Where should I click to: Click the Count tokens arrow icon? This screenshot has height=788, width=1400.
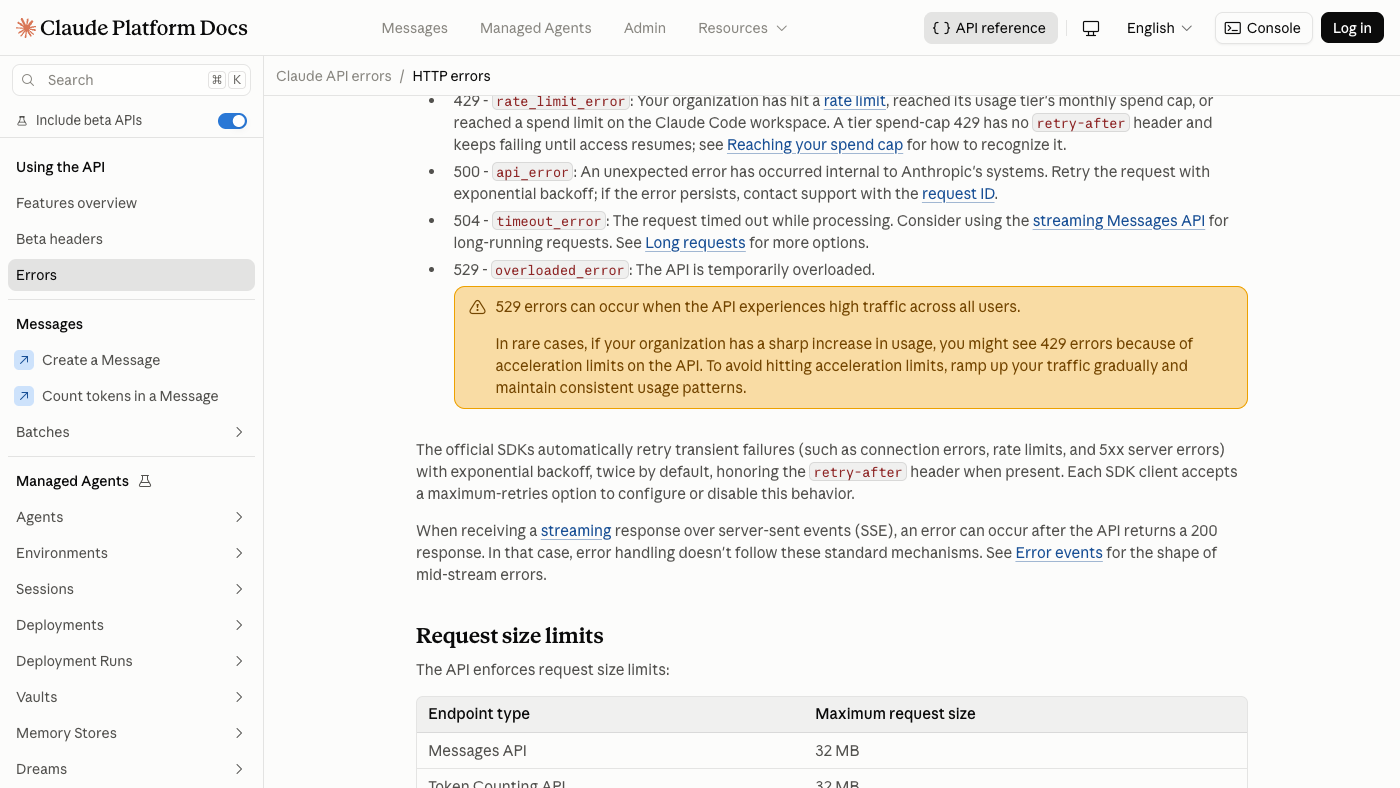click(24, 396)
